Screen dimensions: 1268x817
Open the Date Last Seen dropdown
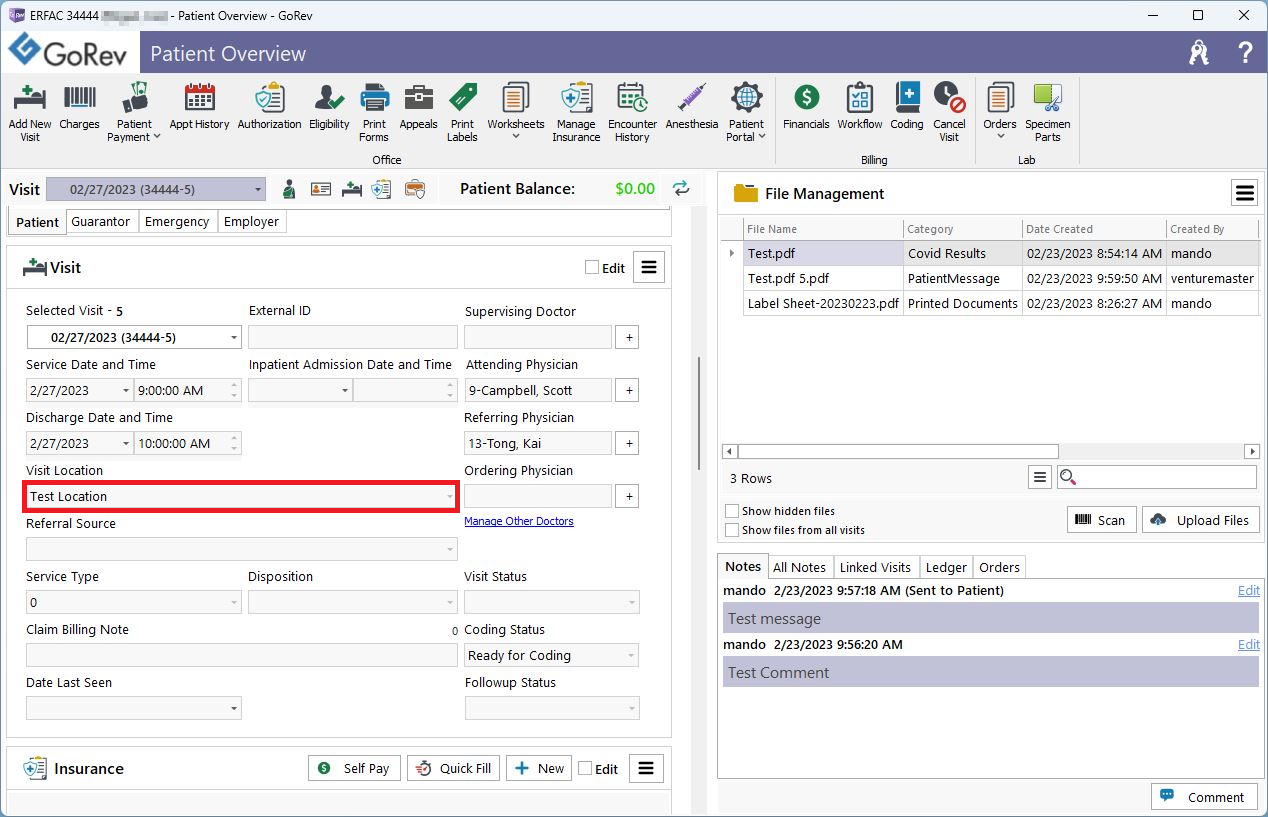(x=234, y=709)
